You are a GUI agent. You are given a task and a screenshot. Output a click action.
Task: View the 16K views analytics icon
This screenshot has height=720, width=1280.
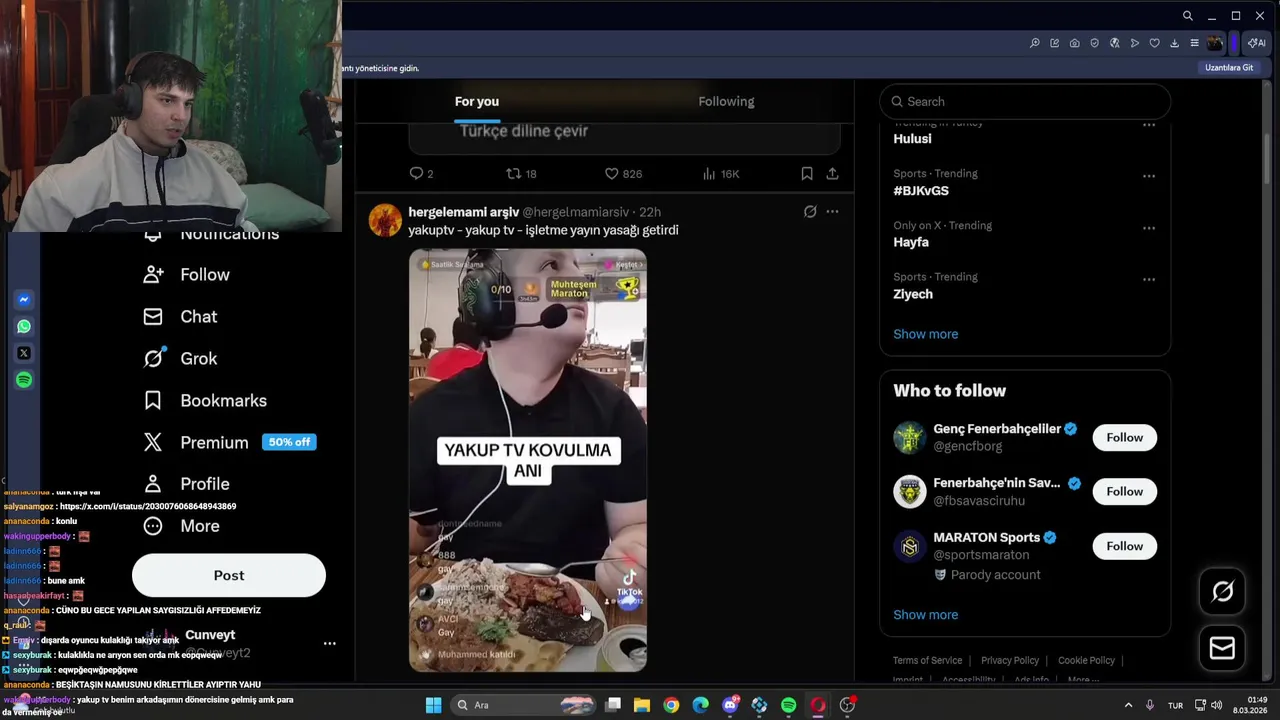tap(721, 173)
